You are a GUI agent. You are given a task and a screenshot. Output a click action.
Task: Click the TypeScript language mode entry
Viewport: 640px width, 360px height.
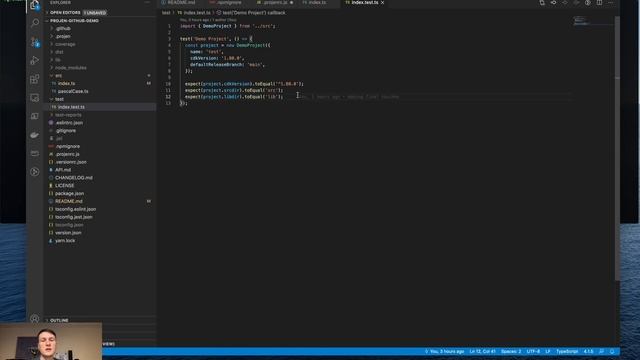tap(567, 351)
